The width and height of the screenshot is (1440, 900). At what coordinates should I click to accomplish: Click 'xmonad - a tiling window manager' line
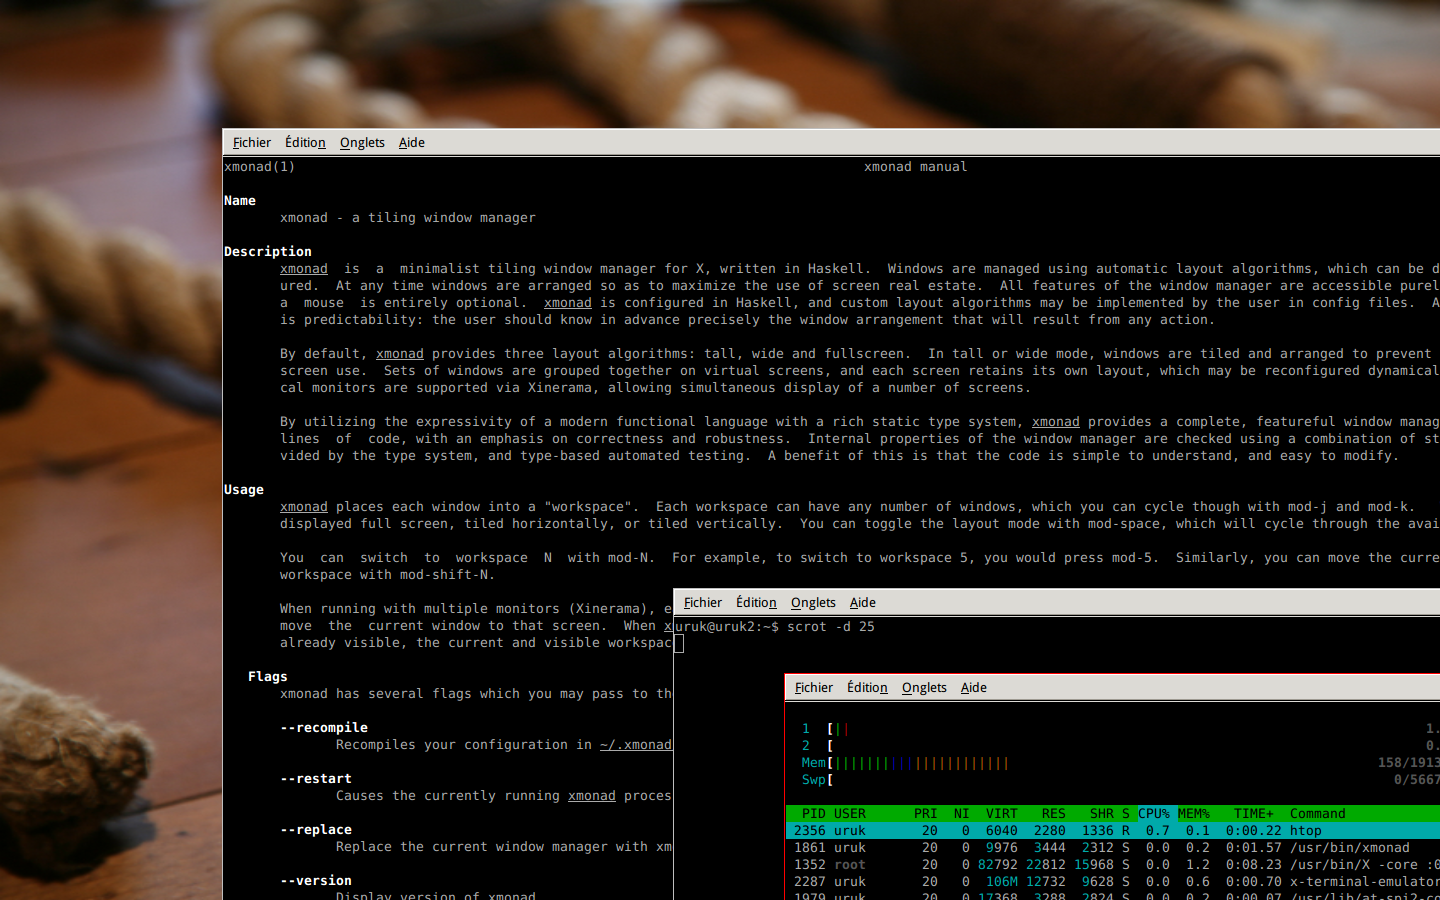(408, 218)
